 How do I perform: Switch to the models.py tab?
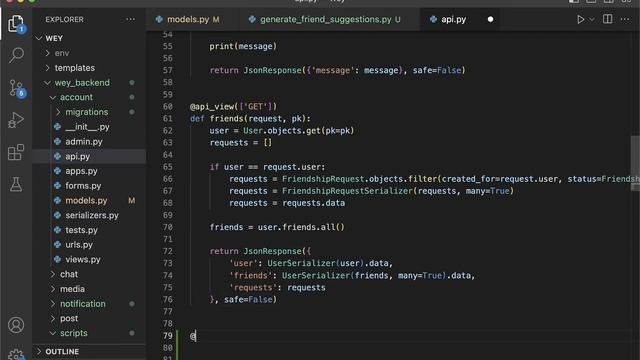[187, 19]
